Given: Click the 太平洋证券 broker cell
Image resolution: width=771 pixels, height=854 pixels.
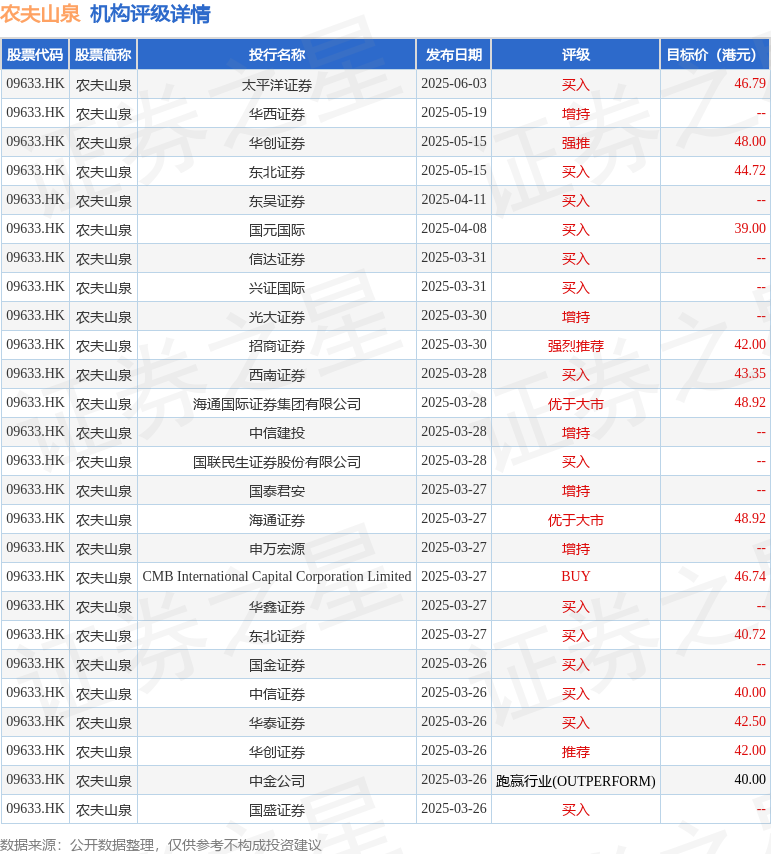Looking at the screenshot, I should (x=277, y=85).
